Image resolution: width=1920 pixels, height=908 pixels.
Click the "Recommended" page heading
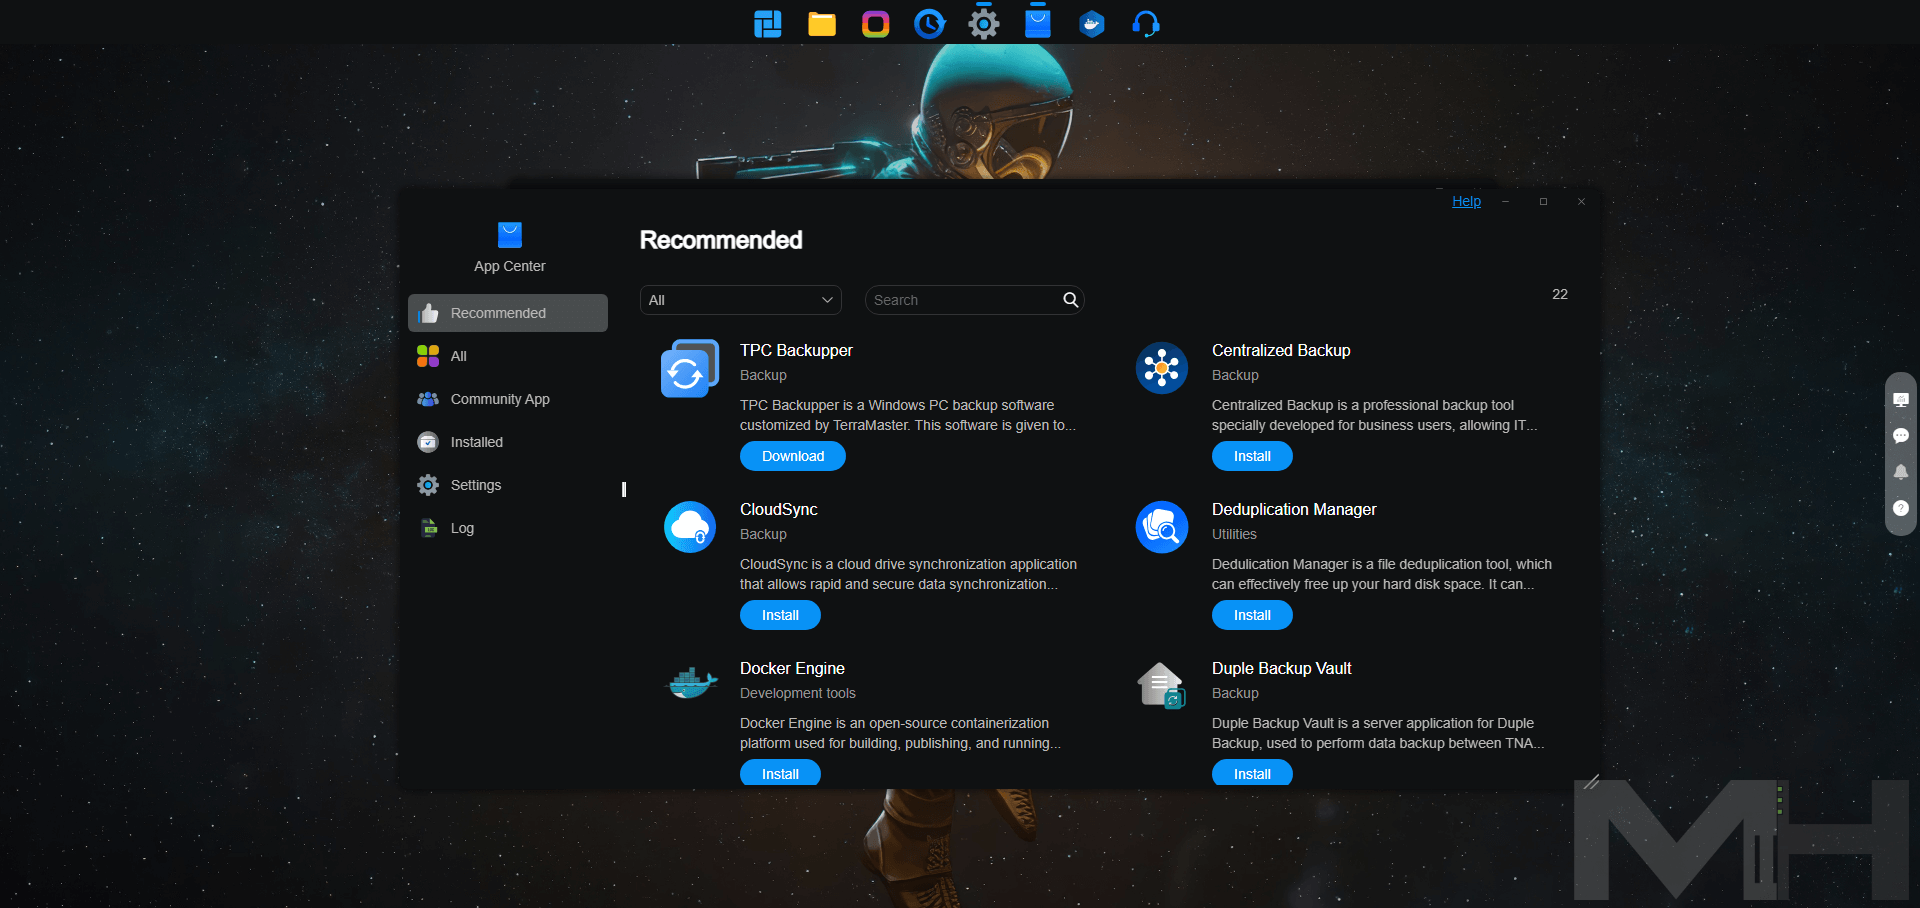click(x=721, y=240)
